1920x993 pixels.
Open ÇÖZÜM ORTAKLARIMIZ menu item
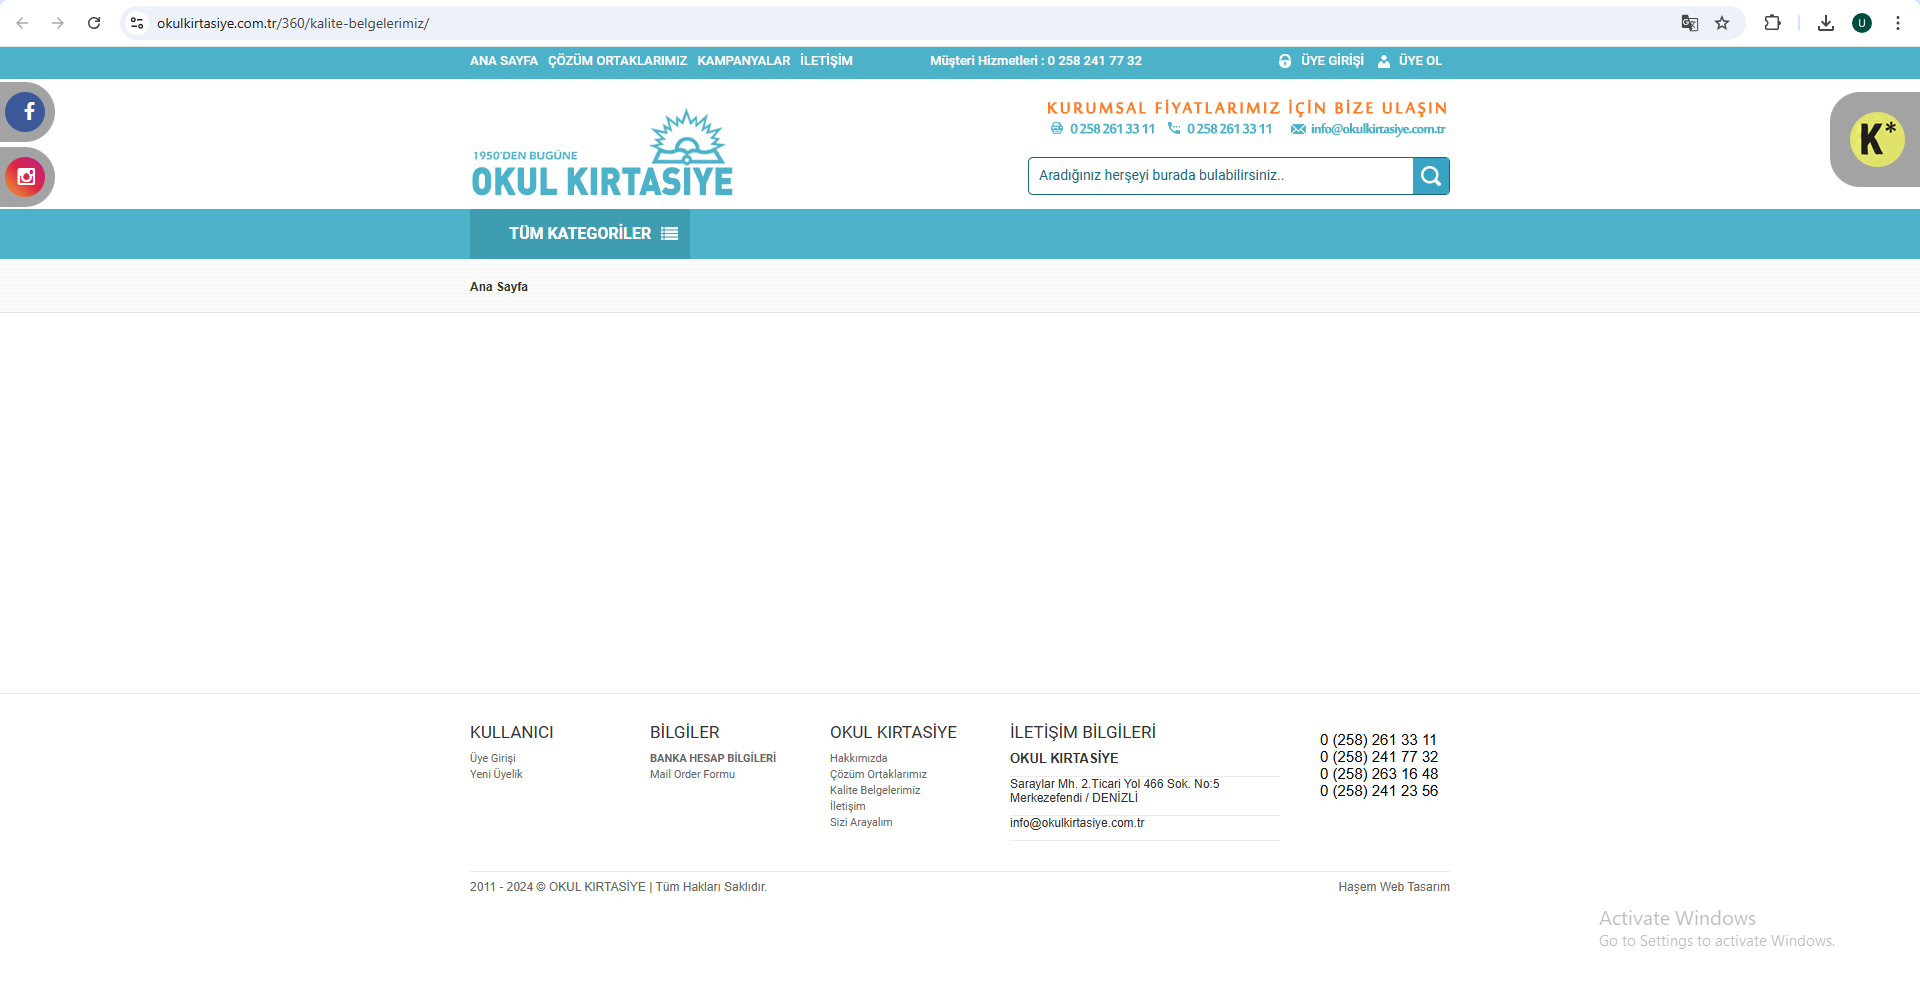click(618, 61)
